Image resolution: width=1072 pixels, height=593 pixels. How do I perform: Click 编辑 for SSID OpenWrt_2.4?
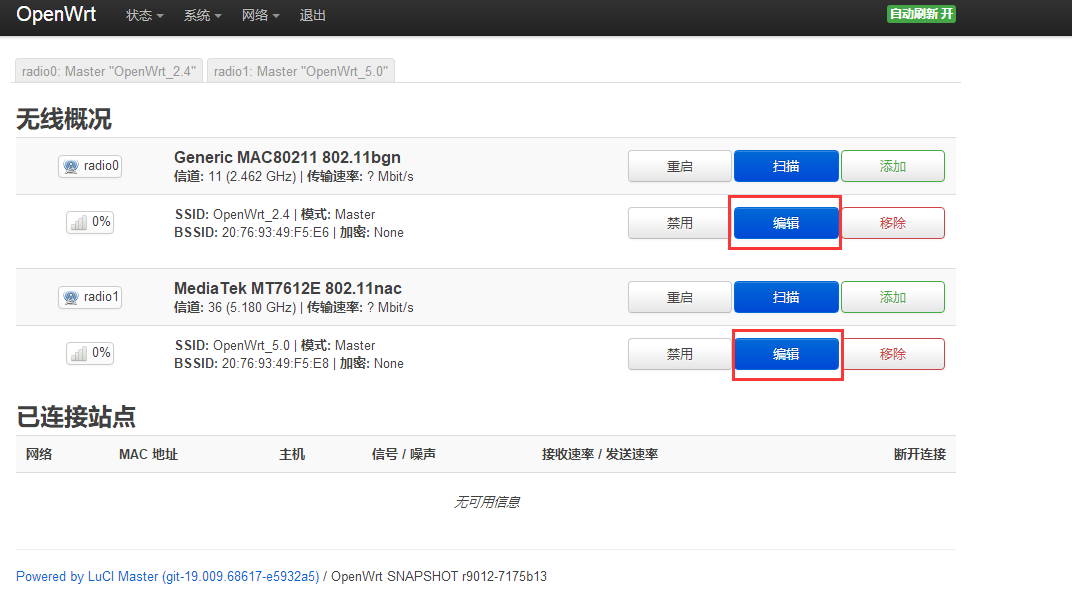(x=786, y=223)
